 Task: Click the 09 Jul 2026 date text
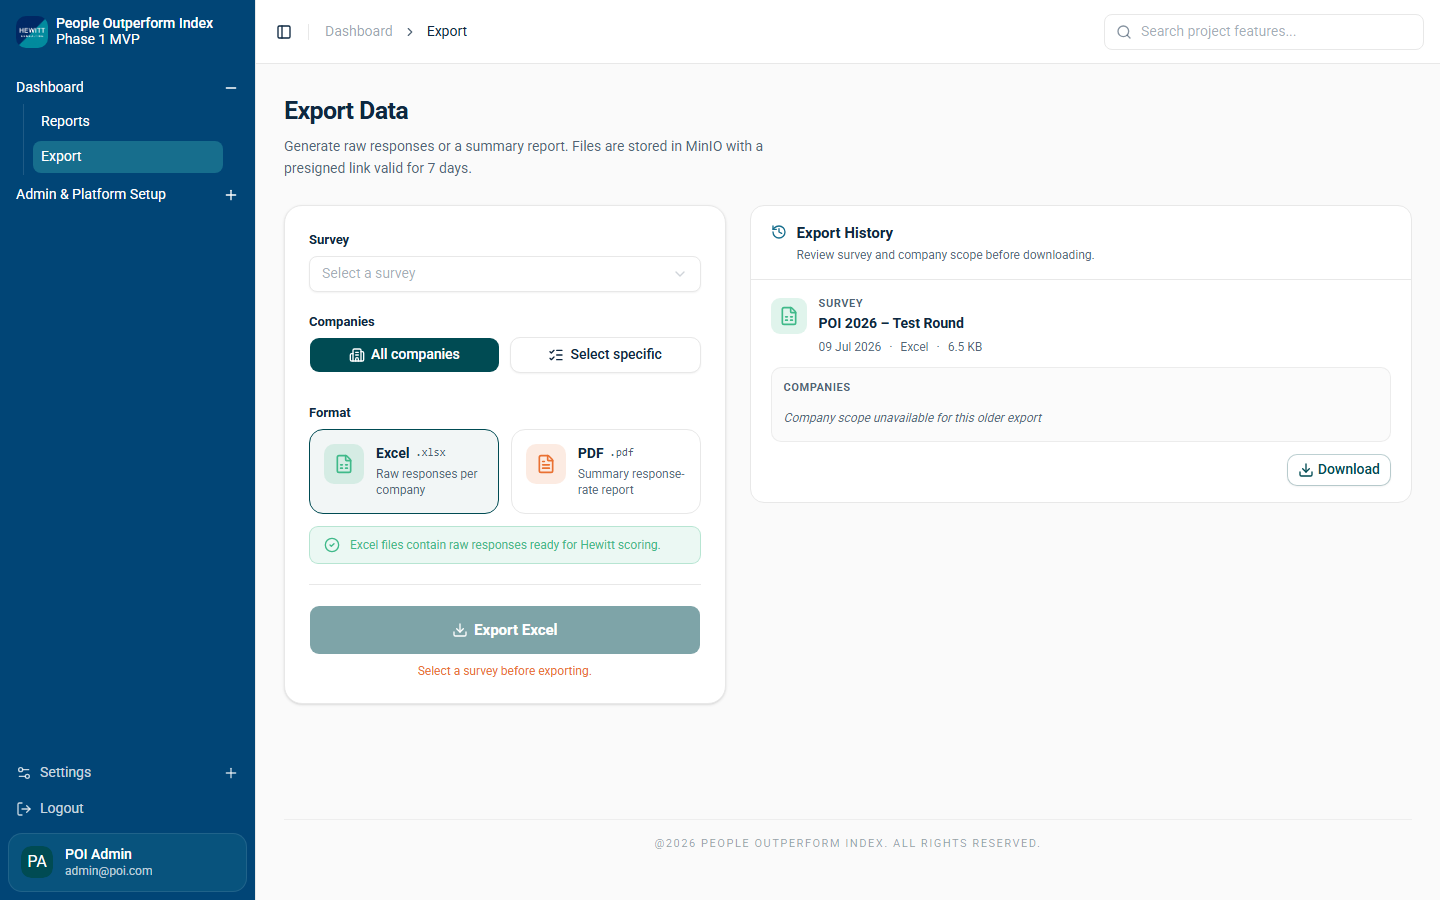coord(850,347)
